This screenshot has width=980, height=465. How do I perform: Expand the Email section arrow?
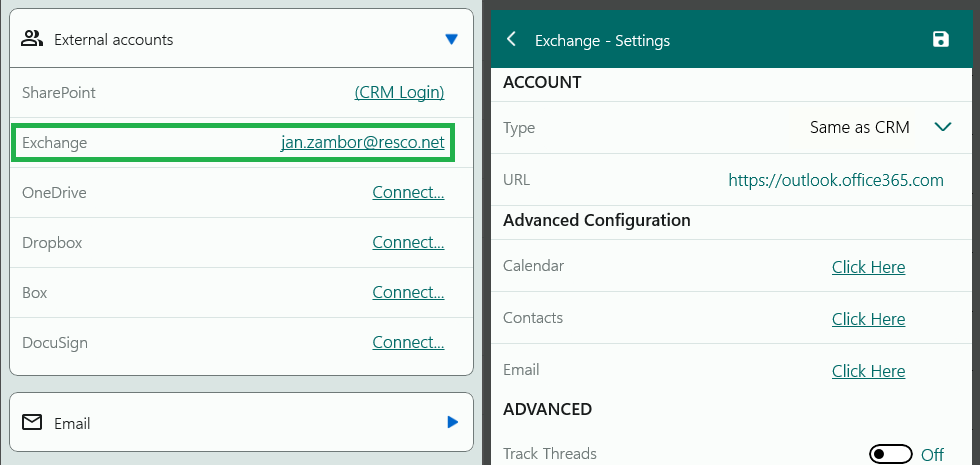pos(452,423)
